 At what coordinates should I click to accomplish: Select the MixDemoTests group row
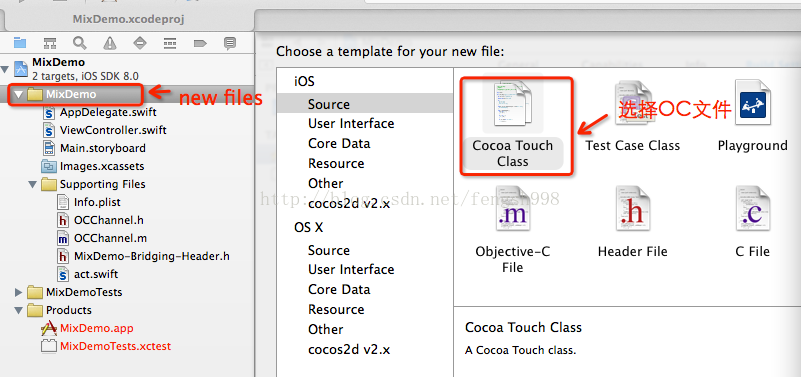pyautogui.click(x=127, y=292)
